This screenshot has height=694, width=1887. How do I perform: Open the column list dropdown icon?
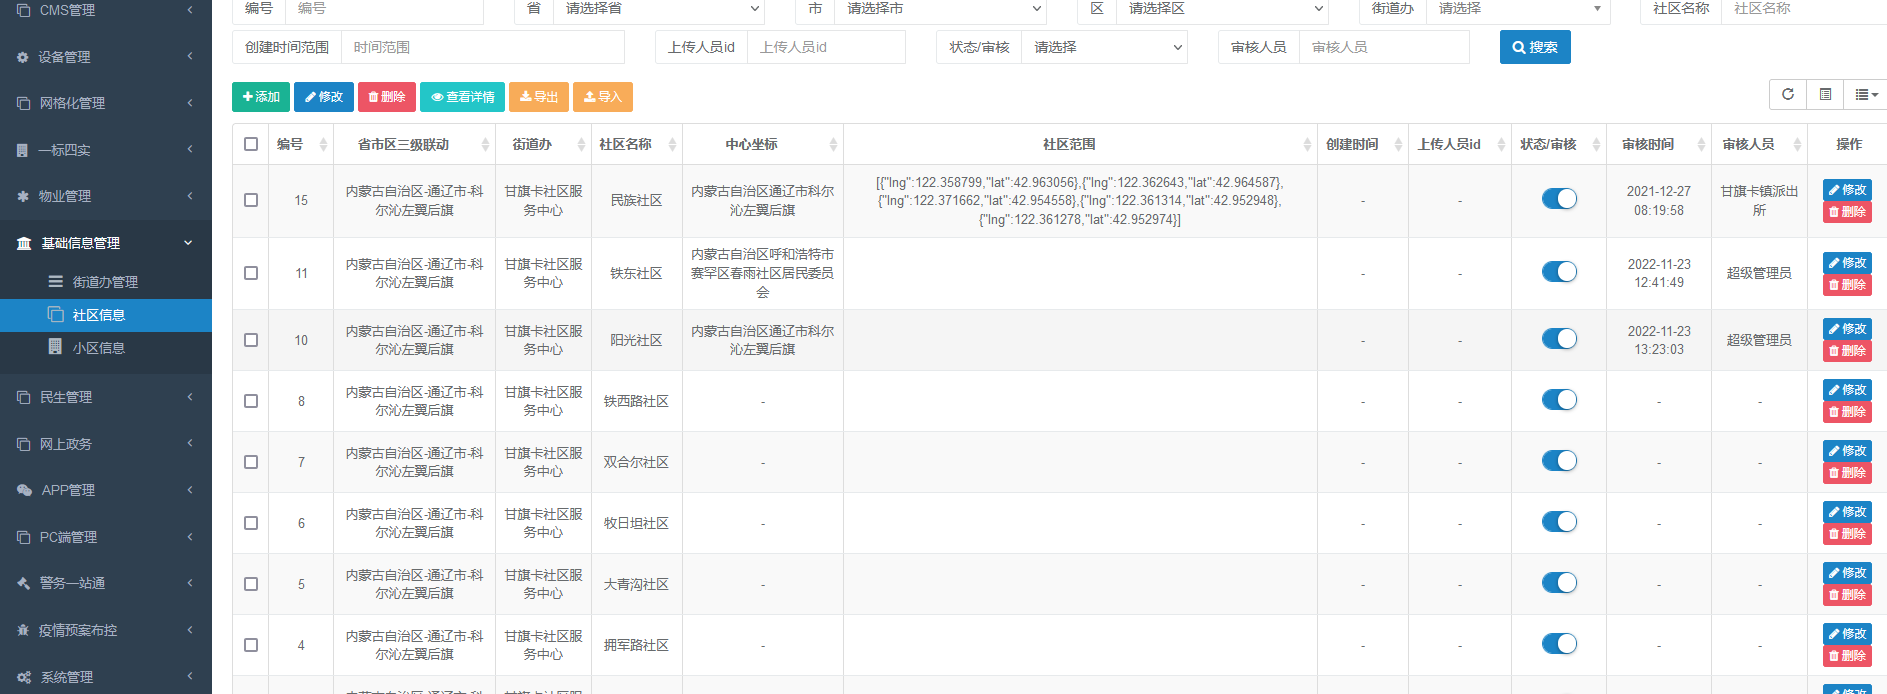pos(1866,94)
